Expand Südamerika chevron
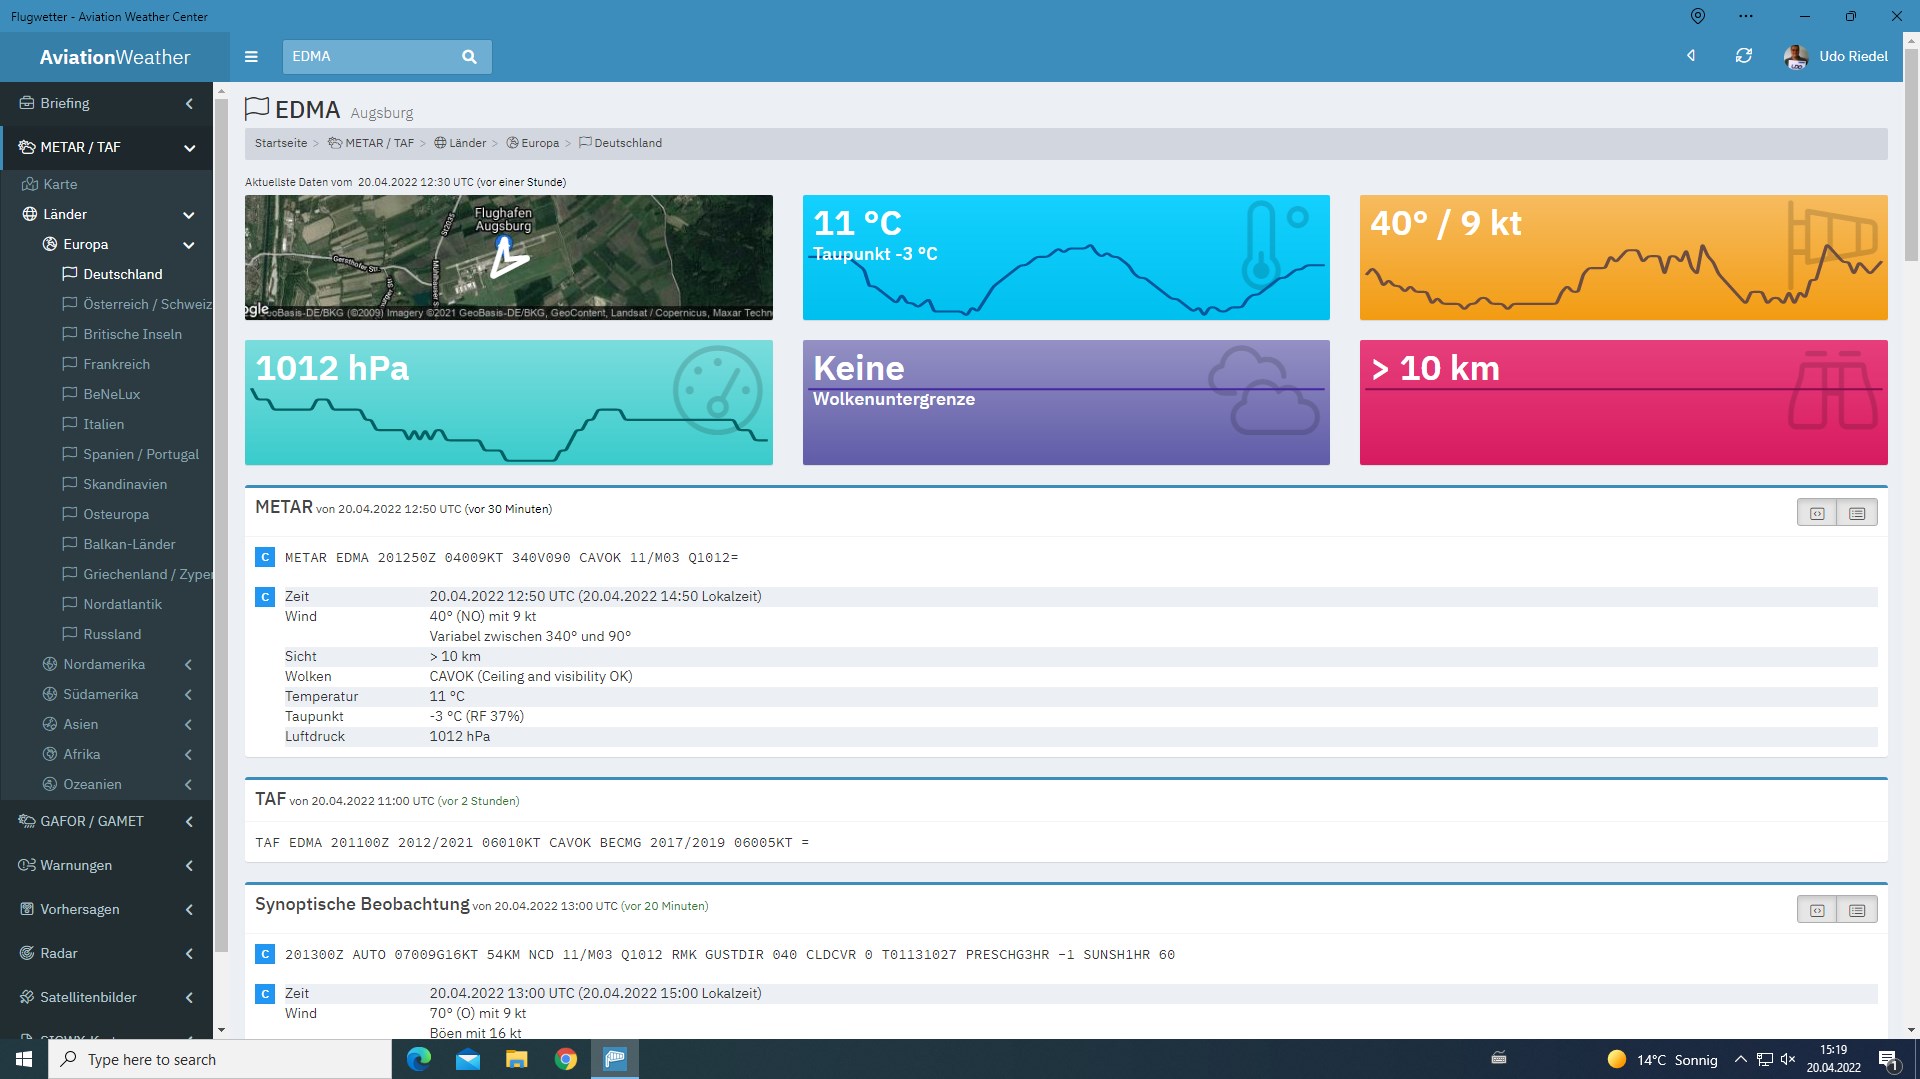1920x1079 pixels. click(188, 695)
